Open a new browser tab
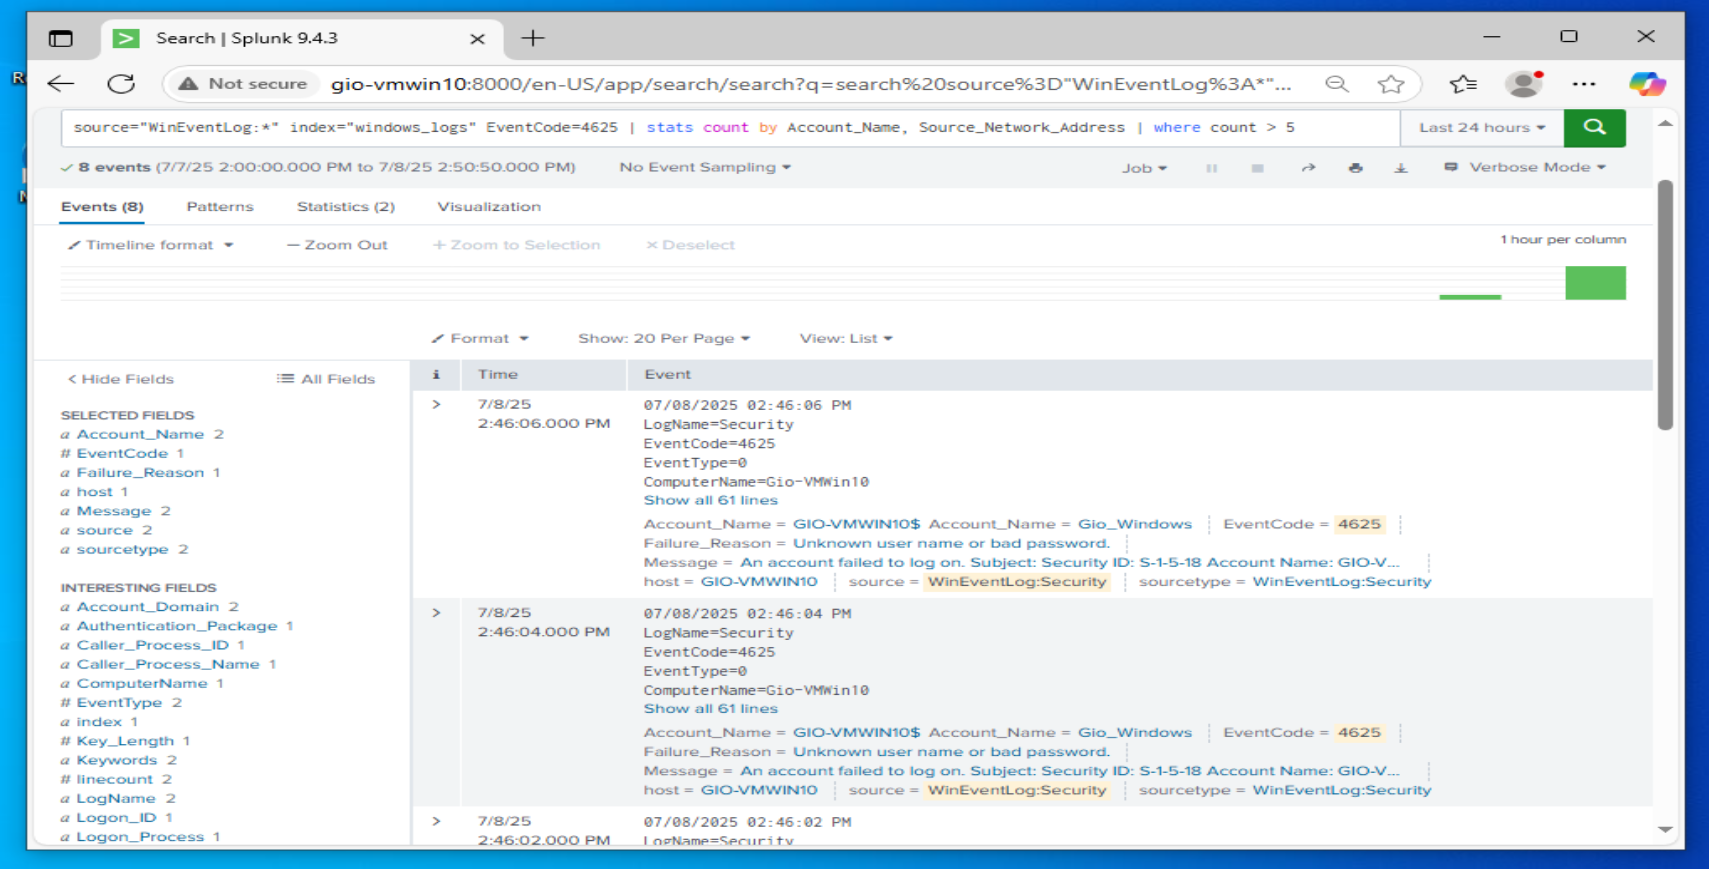 tap(533, 38)
